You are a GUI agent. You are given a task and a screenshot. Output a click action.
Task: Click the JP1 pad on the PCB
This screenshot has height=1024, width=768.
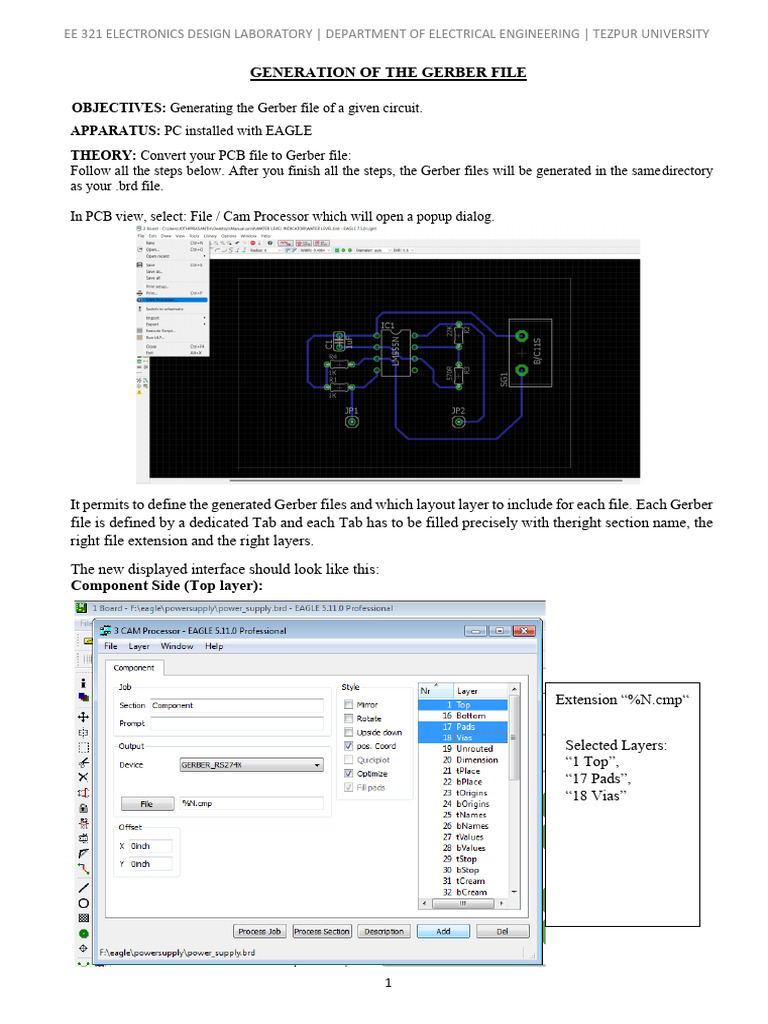pos(352,421)
